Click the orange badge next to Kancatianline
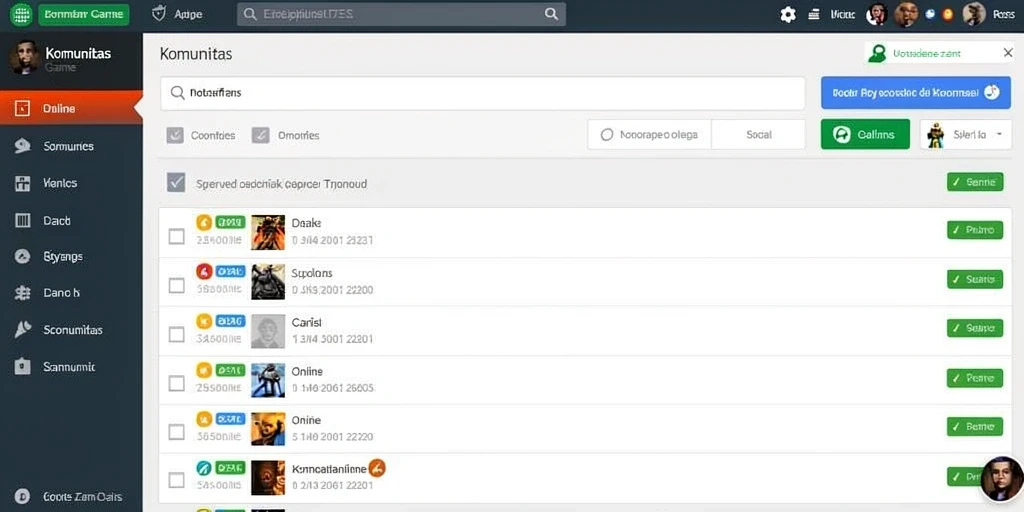 click(x=377, y=468)
